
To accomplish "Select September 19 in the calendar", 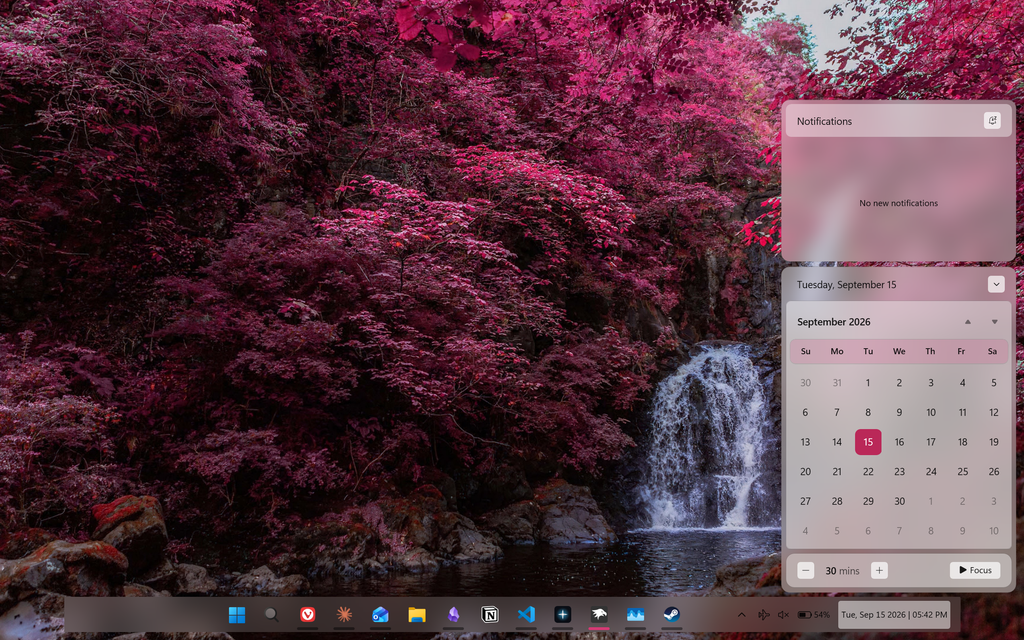I will click(993, 442).
